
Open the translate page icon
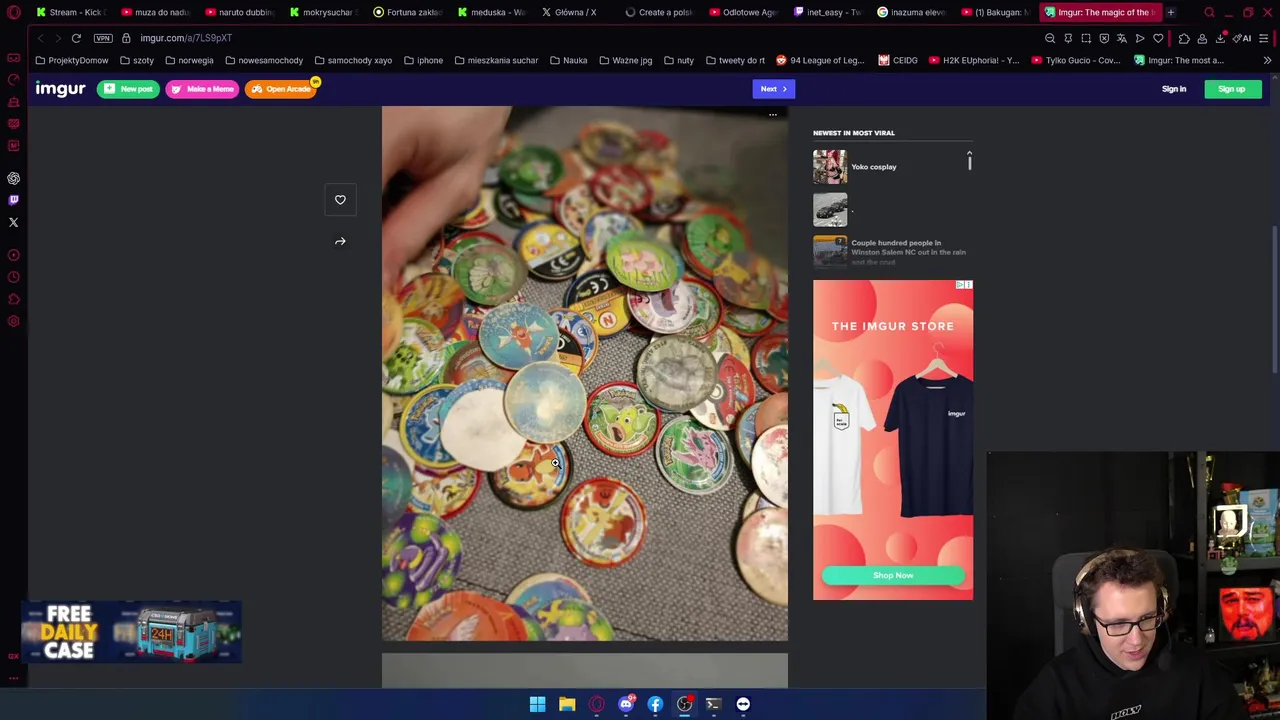point(1122,38)
